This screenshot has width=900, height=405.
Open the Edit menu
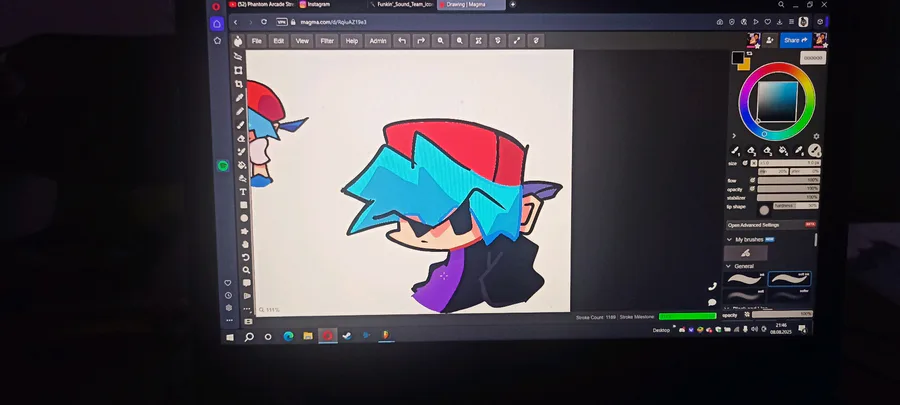278,41
